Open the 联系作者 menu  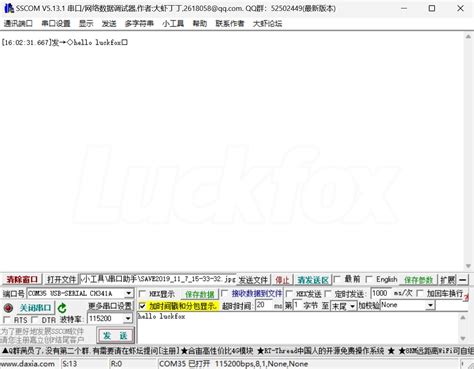coord(230,23)
